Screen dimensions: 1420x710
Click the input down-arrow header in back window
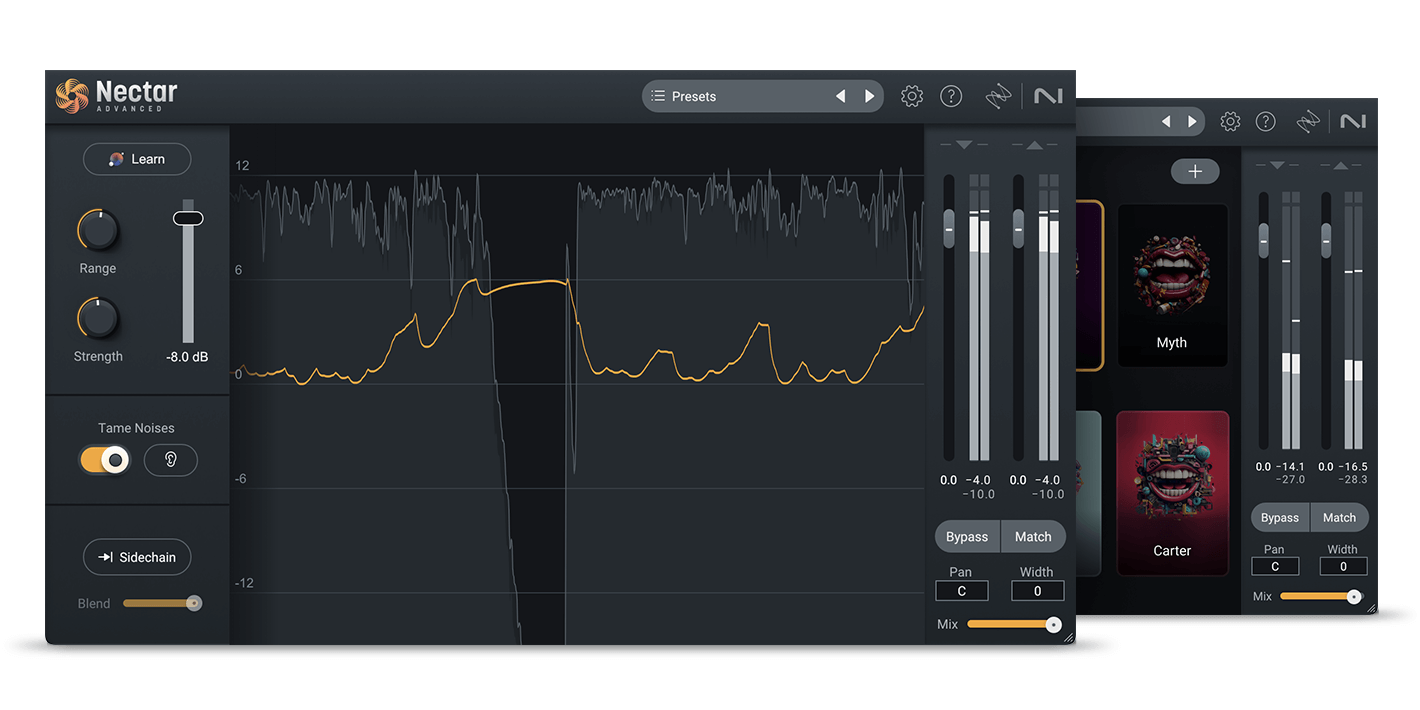tap(1277, 165)
